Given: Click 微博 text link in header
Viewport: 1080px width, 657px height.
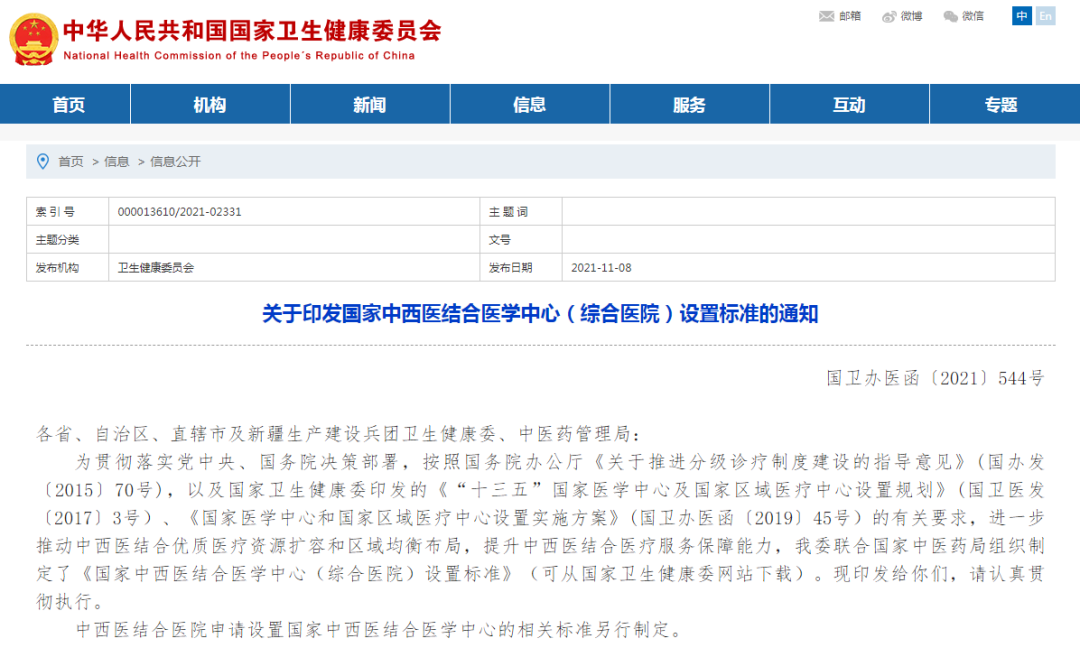Looking at the screenshot, I should click(x=911, y=16).
